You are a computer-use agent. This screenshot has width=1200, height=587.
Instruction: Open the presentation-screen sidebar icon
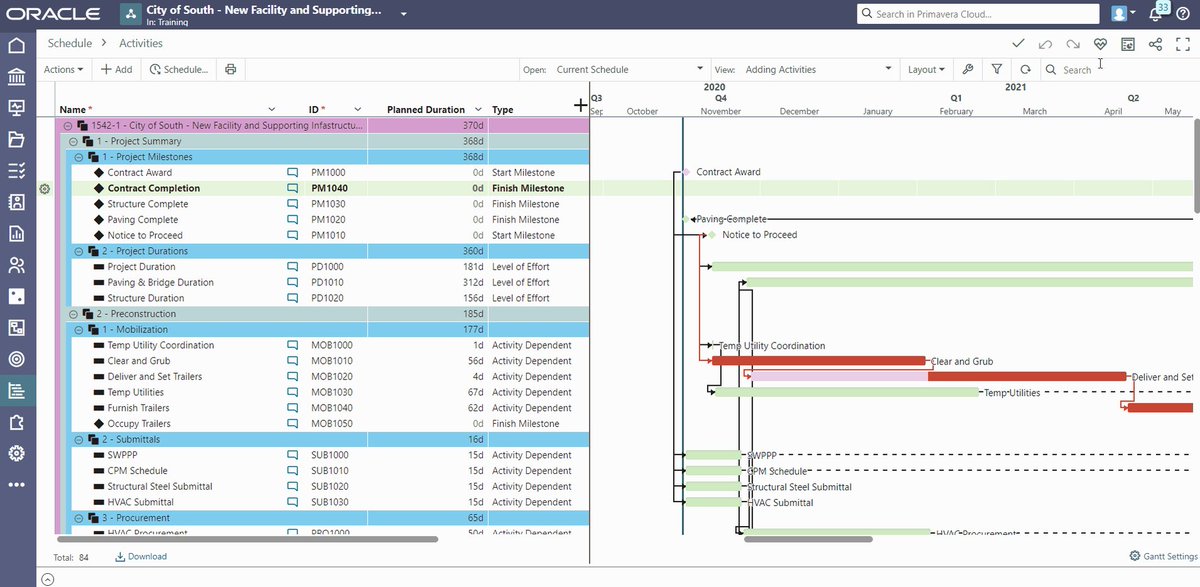(16, 108)
